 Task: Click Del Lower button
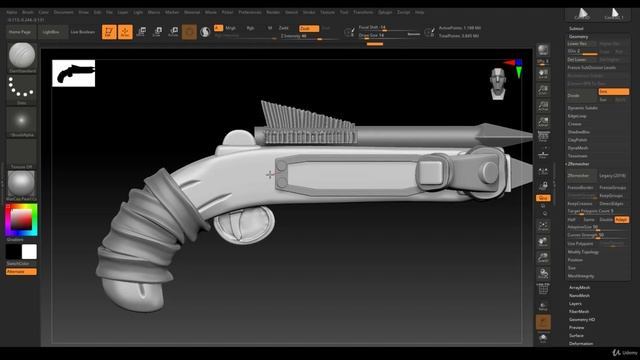tap(582, 60)
